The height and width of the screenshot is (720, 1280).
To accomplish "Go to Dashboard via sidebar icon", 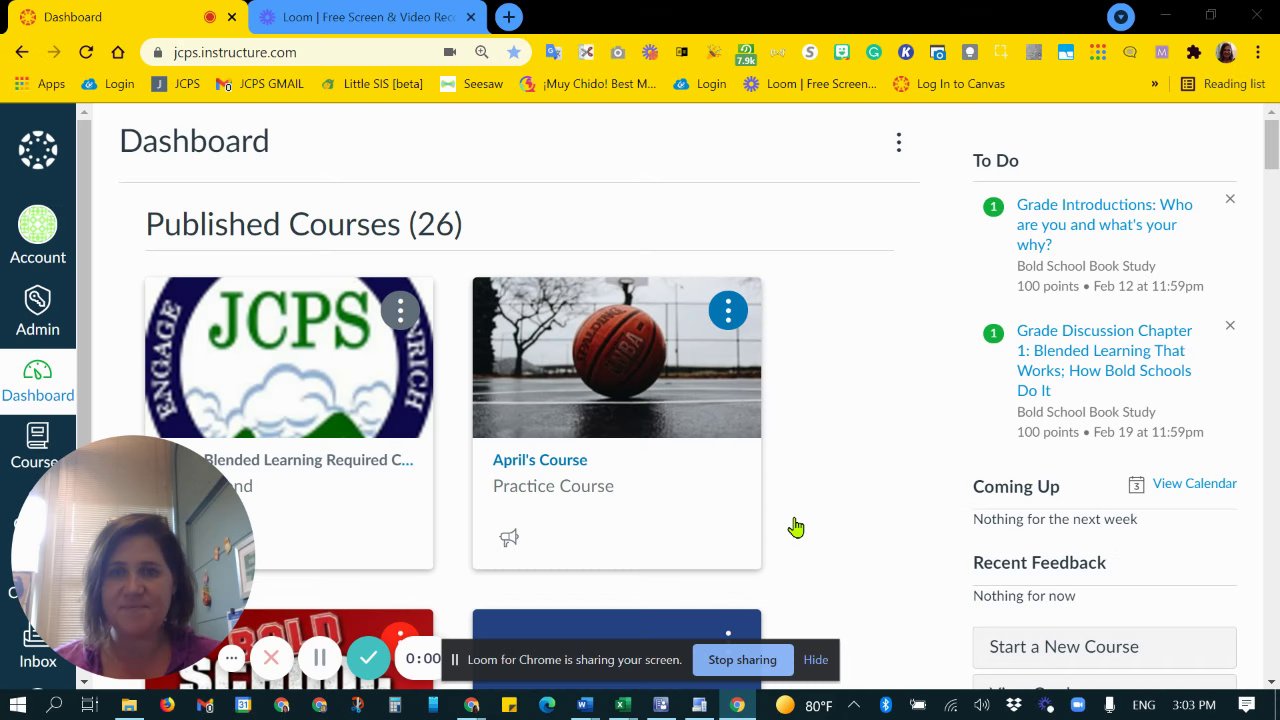I will click(38, 381).
